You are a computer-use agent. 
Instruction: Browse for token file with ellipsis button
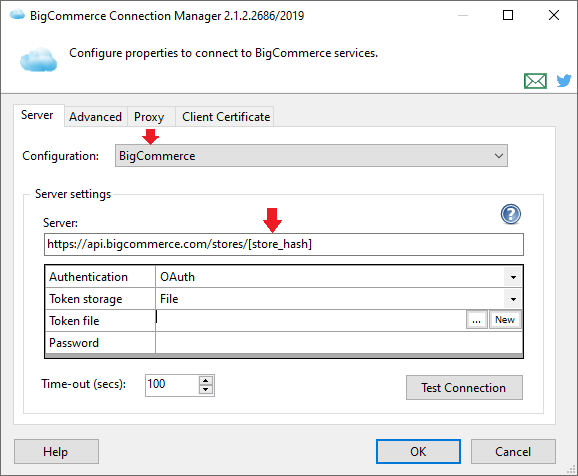477,320
